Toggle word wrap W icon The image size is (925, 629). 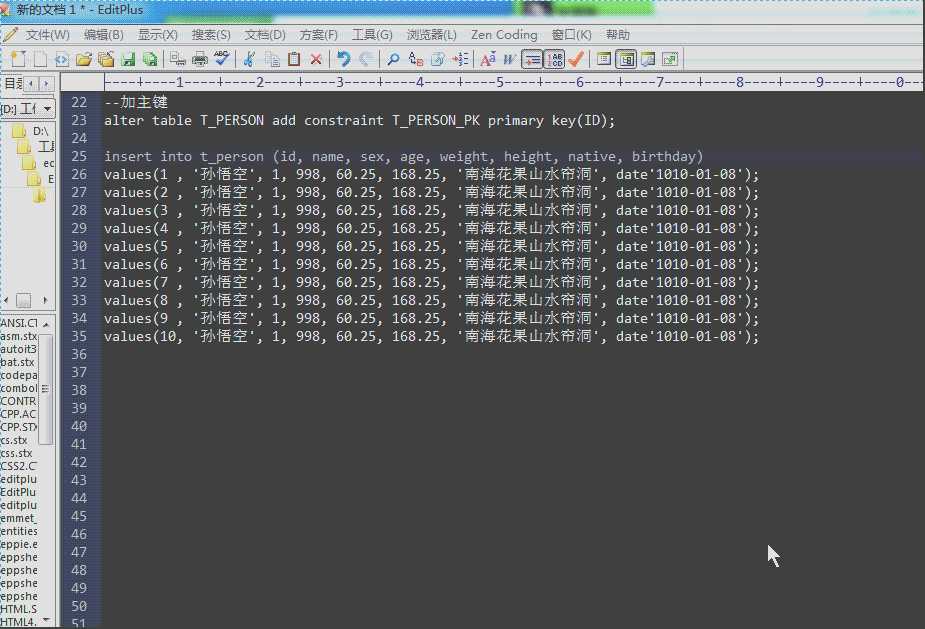click(509, 59)
